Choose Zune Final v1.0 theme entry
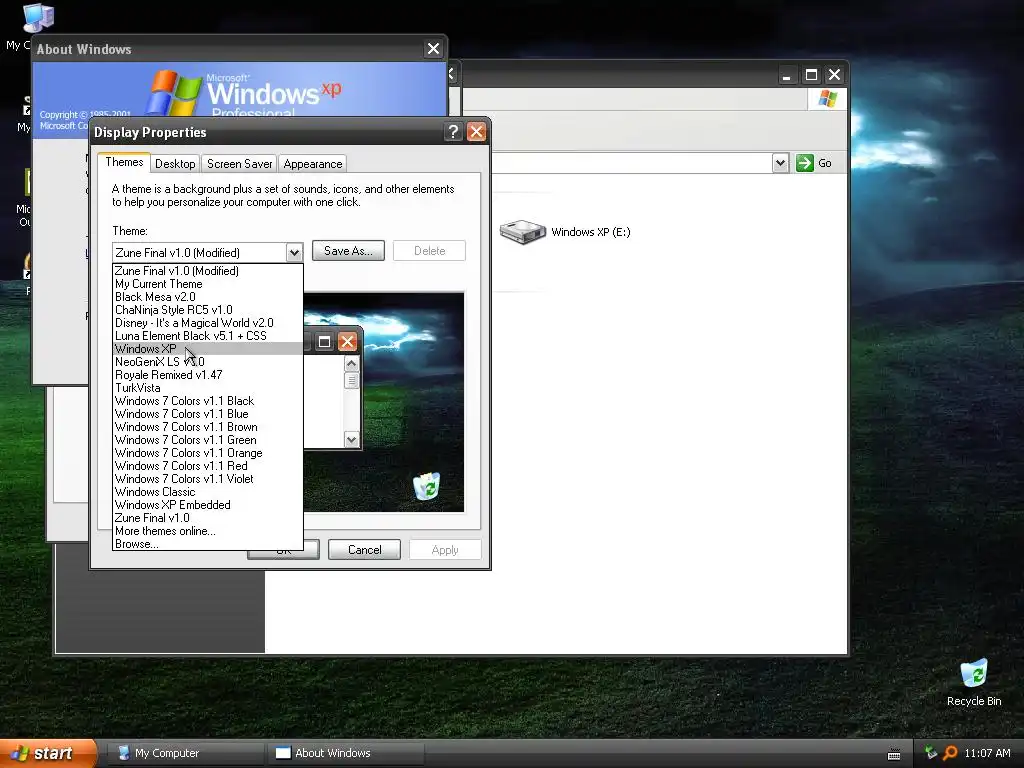1024x768 pixels. (x=208, y=518)
